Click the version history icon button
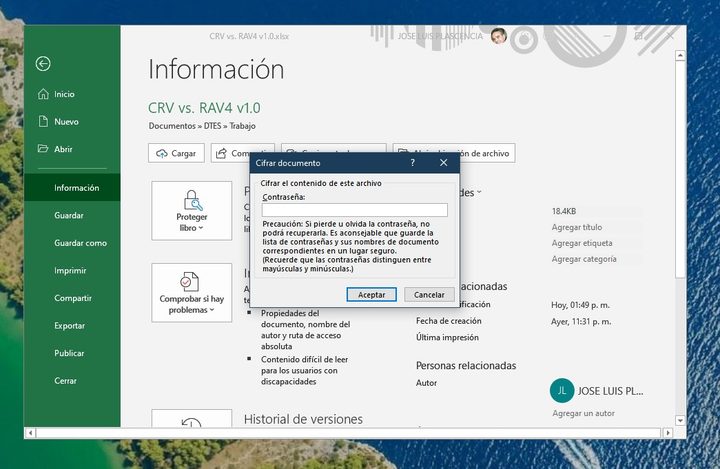This screenshot has width=720, height=469. 191,419
